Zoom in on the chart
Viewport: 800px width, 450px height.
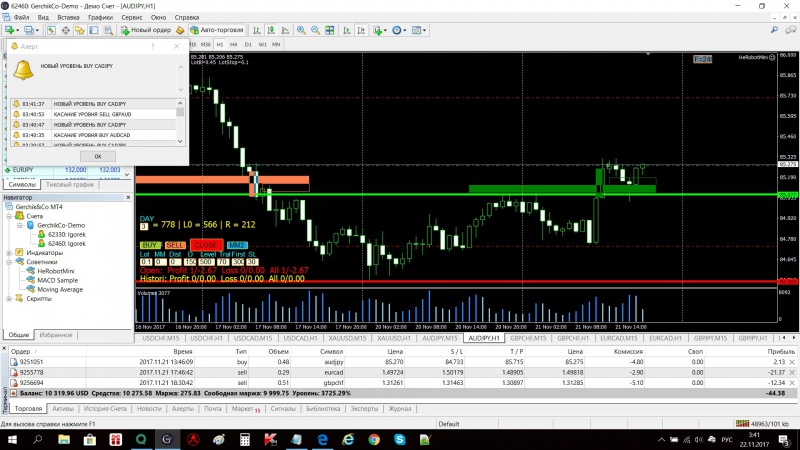(x=301, y=30)
